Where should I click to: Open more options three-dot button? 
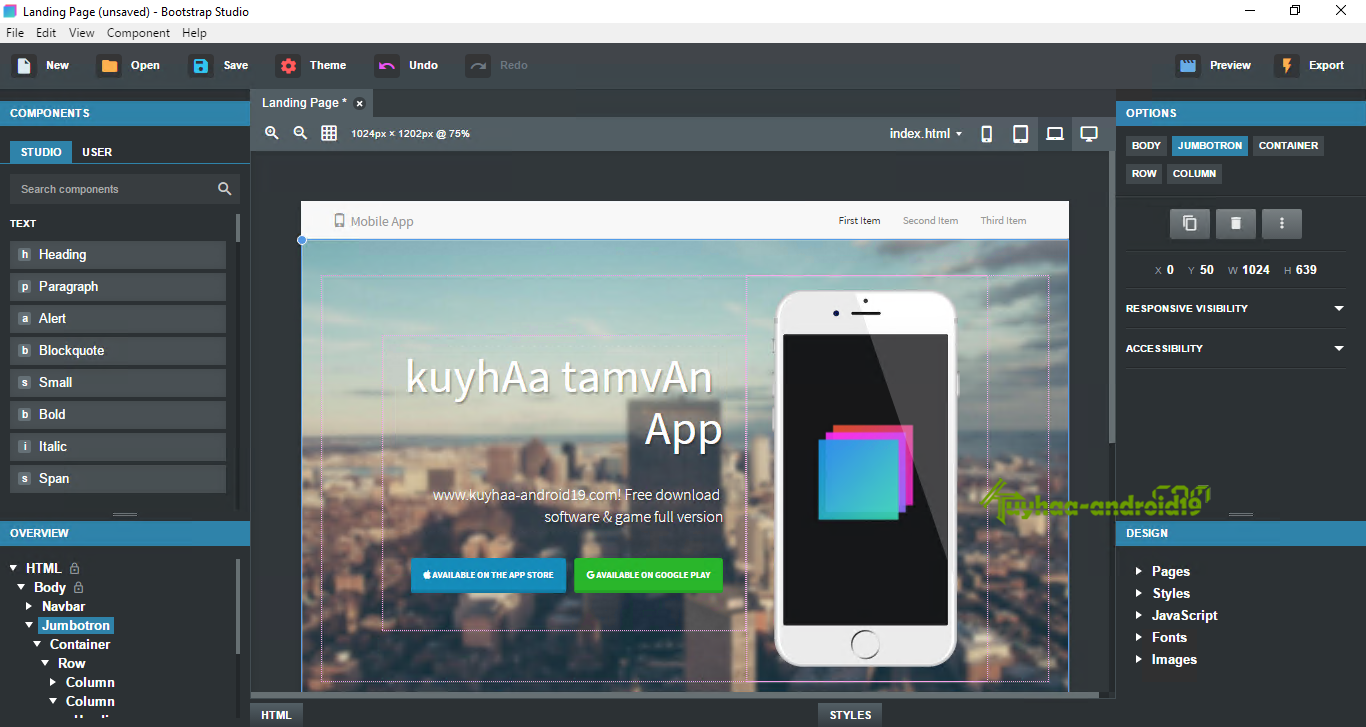point(1282,224)
